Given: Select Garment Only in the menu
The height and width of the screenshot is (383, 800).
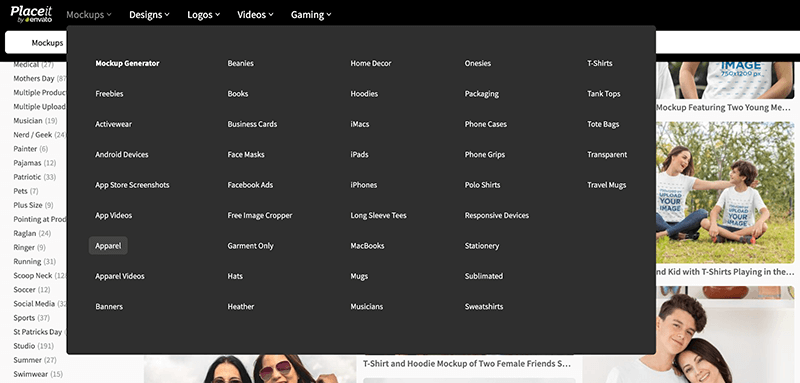Looking at the screenshot, I should pos(251,246).
